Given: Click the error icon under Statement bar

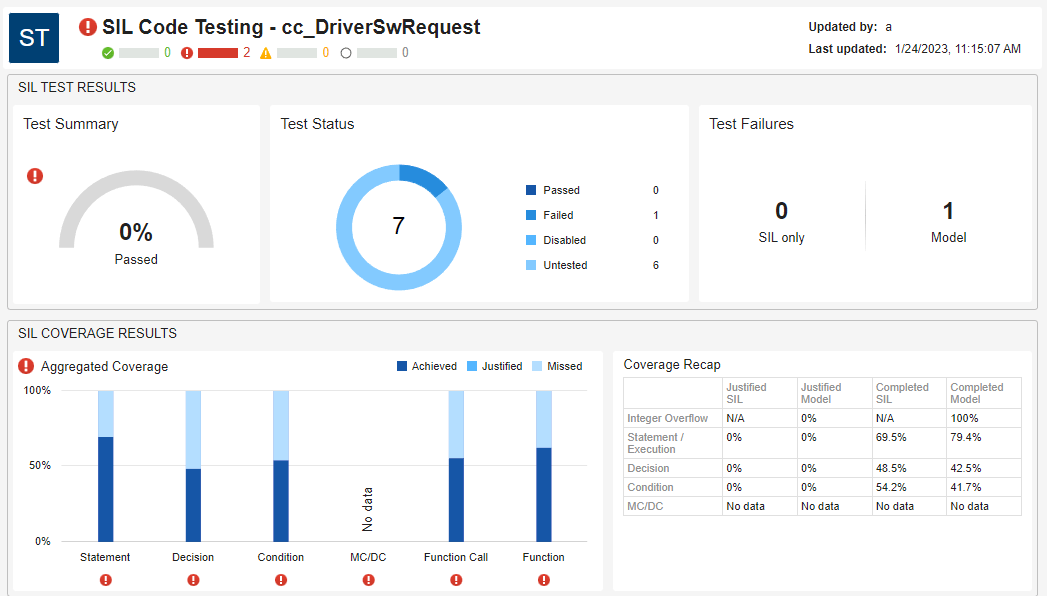Looking at the screenshot, I should (x=106, y=580).
